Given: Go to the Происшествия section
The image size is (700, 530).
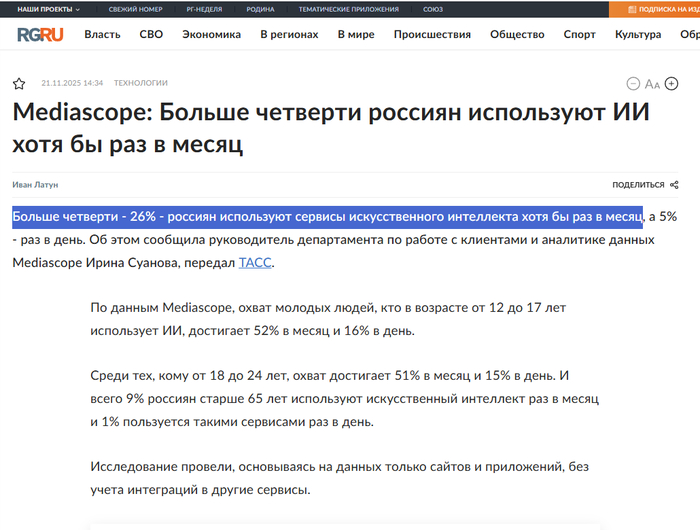Looking at the screenshot, I should (432, 34).
